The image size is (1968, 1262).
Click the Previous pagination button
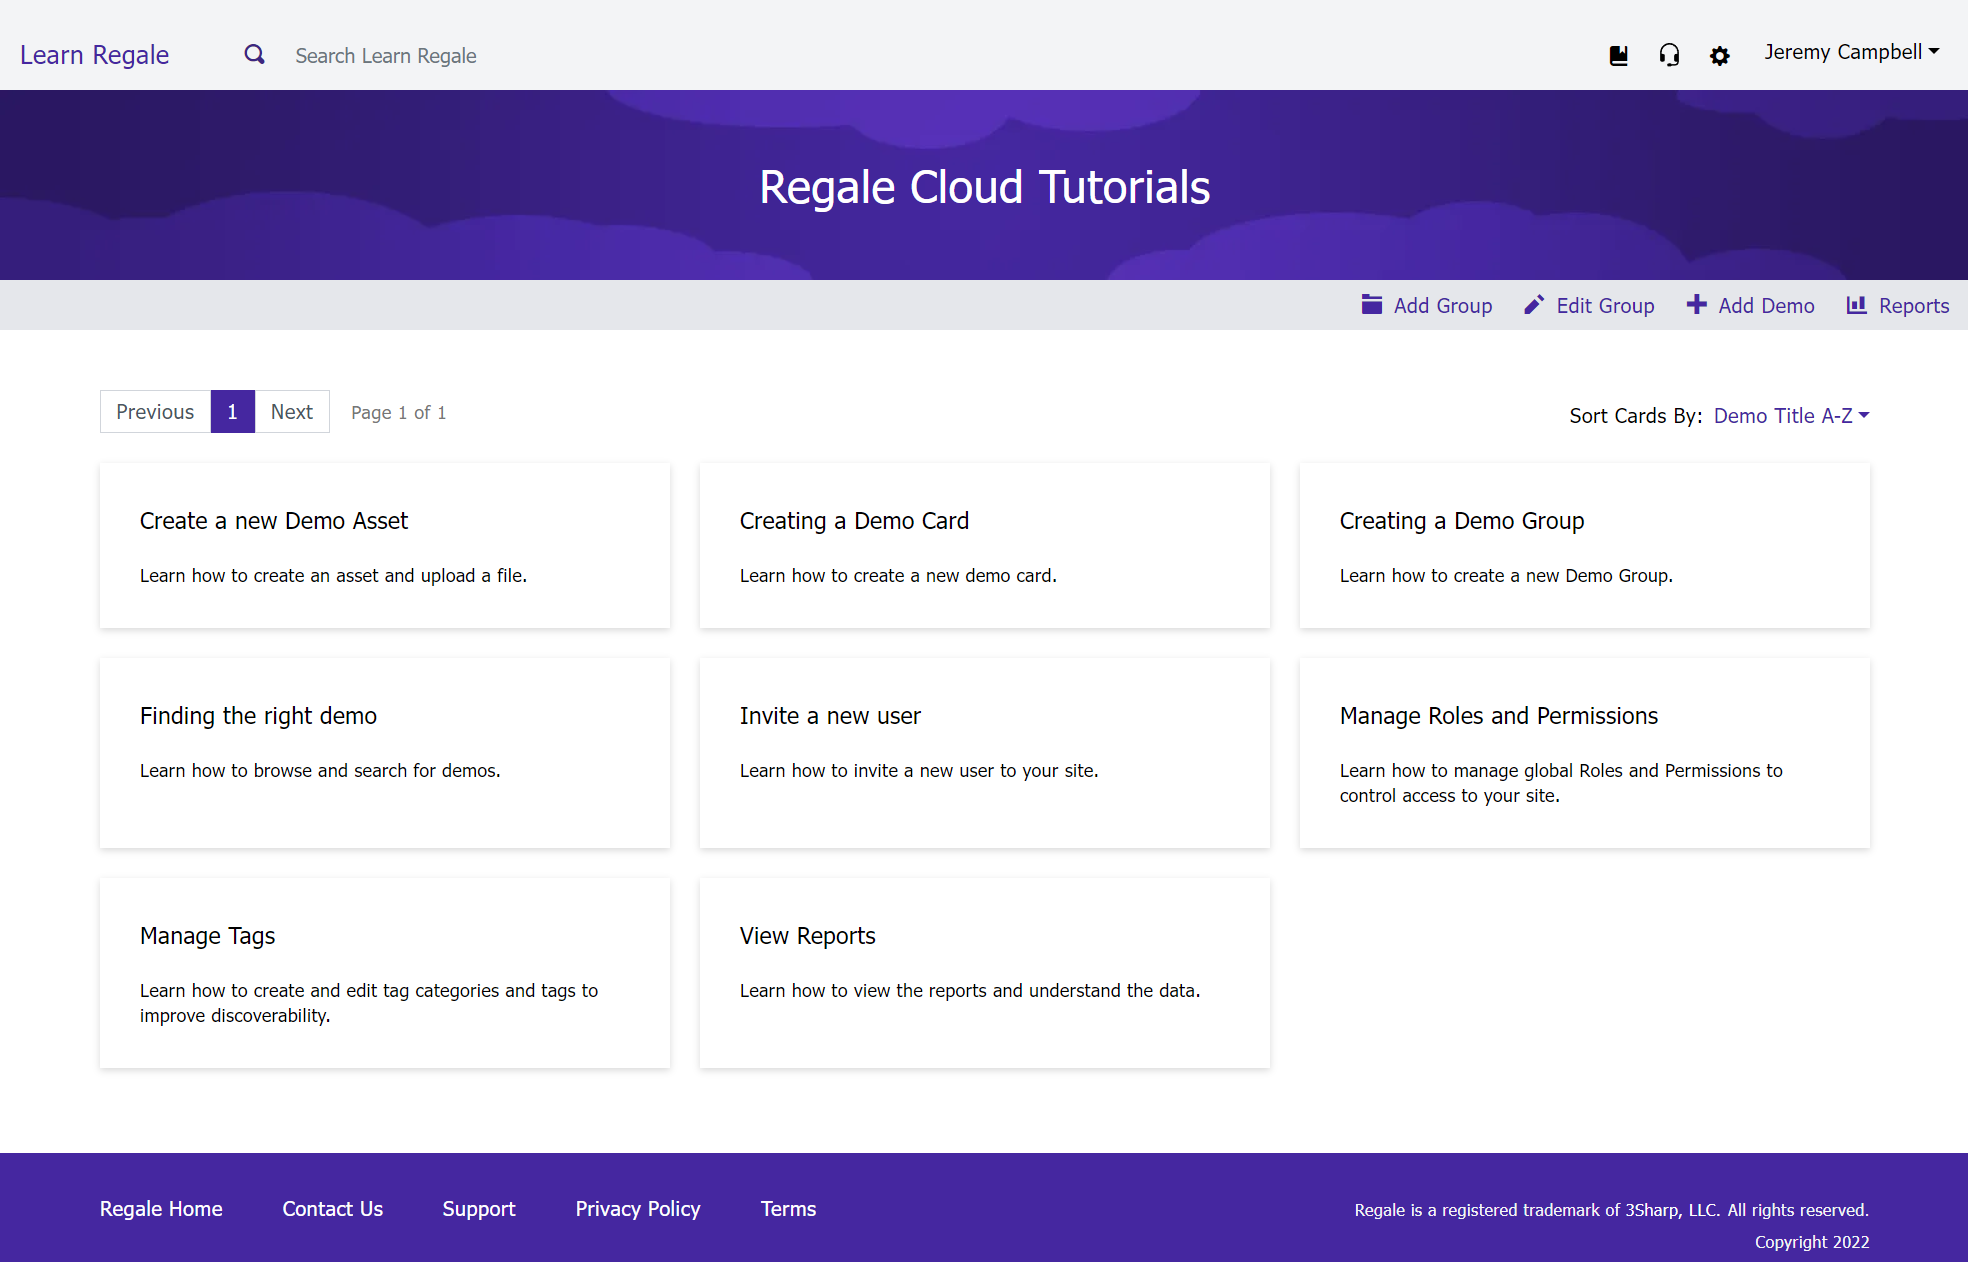pos(155,411)
